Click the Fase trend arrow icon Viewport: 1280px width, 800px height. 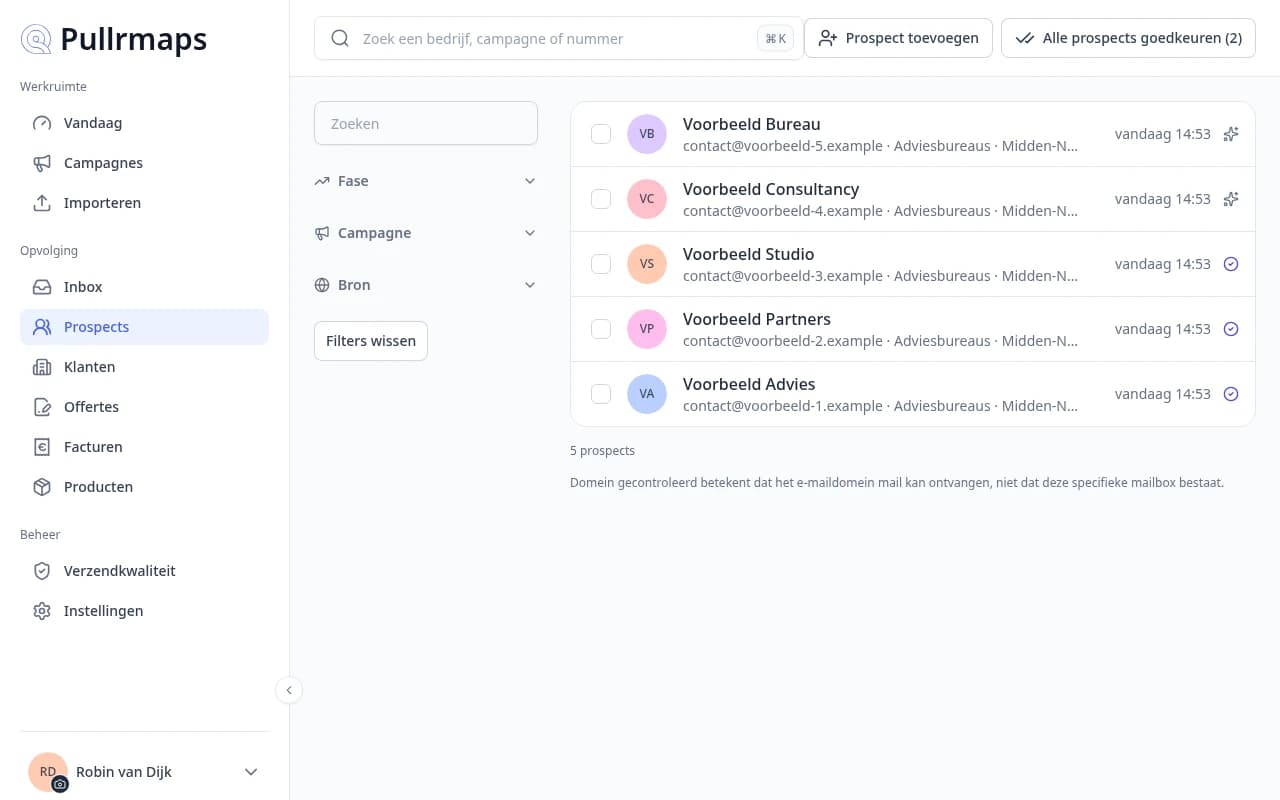coord(322,181)
